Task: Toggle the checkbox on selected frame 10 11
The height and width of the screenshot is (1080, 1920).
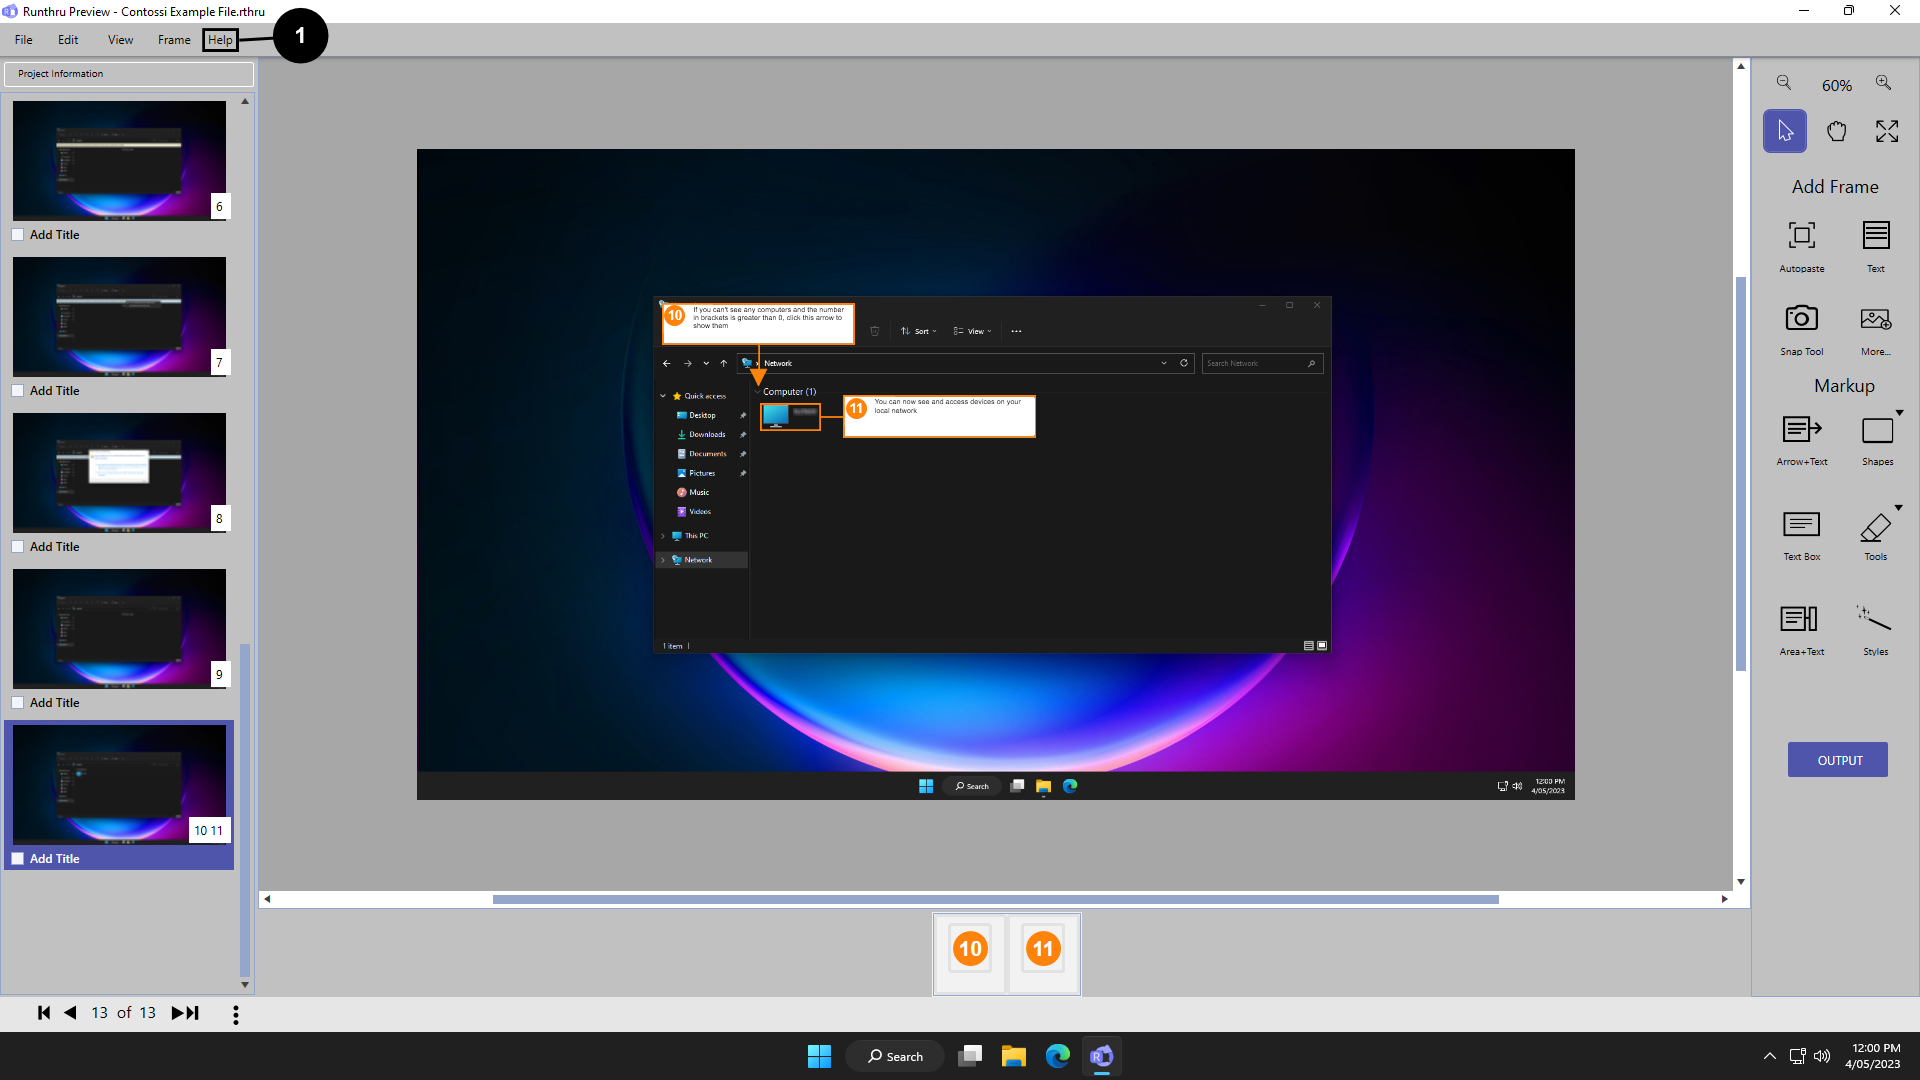Action: coord(18,859)
